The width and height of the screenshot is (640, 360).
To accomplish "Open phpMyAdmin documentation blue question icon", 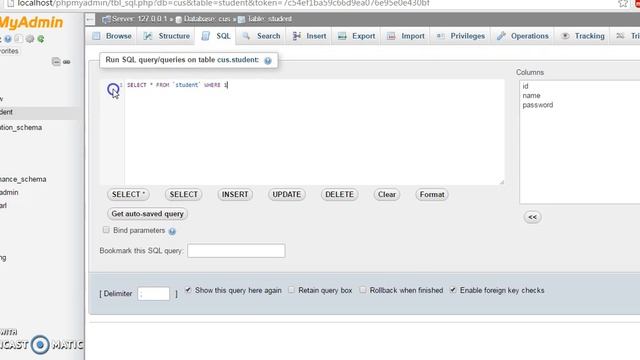I will tap(8, 39).
